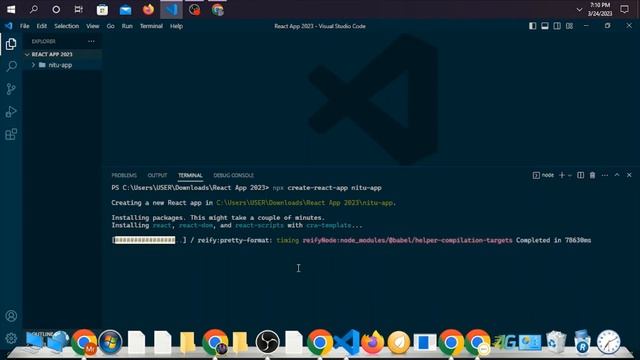Open Mail app from the taskbar
Screen dimensions: 640x360
coord(125,9)
